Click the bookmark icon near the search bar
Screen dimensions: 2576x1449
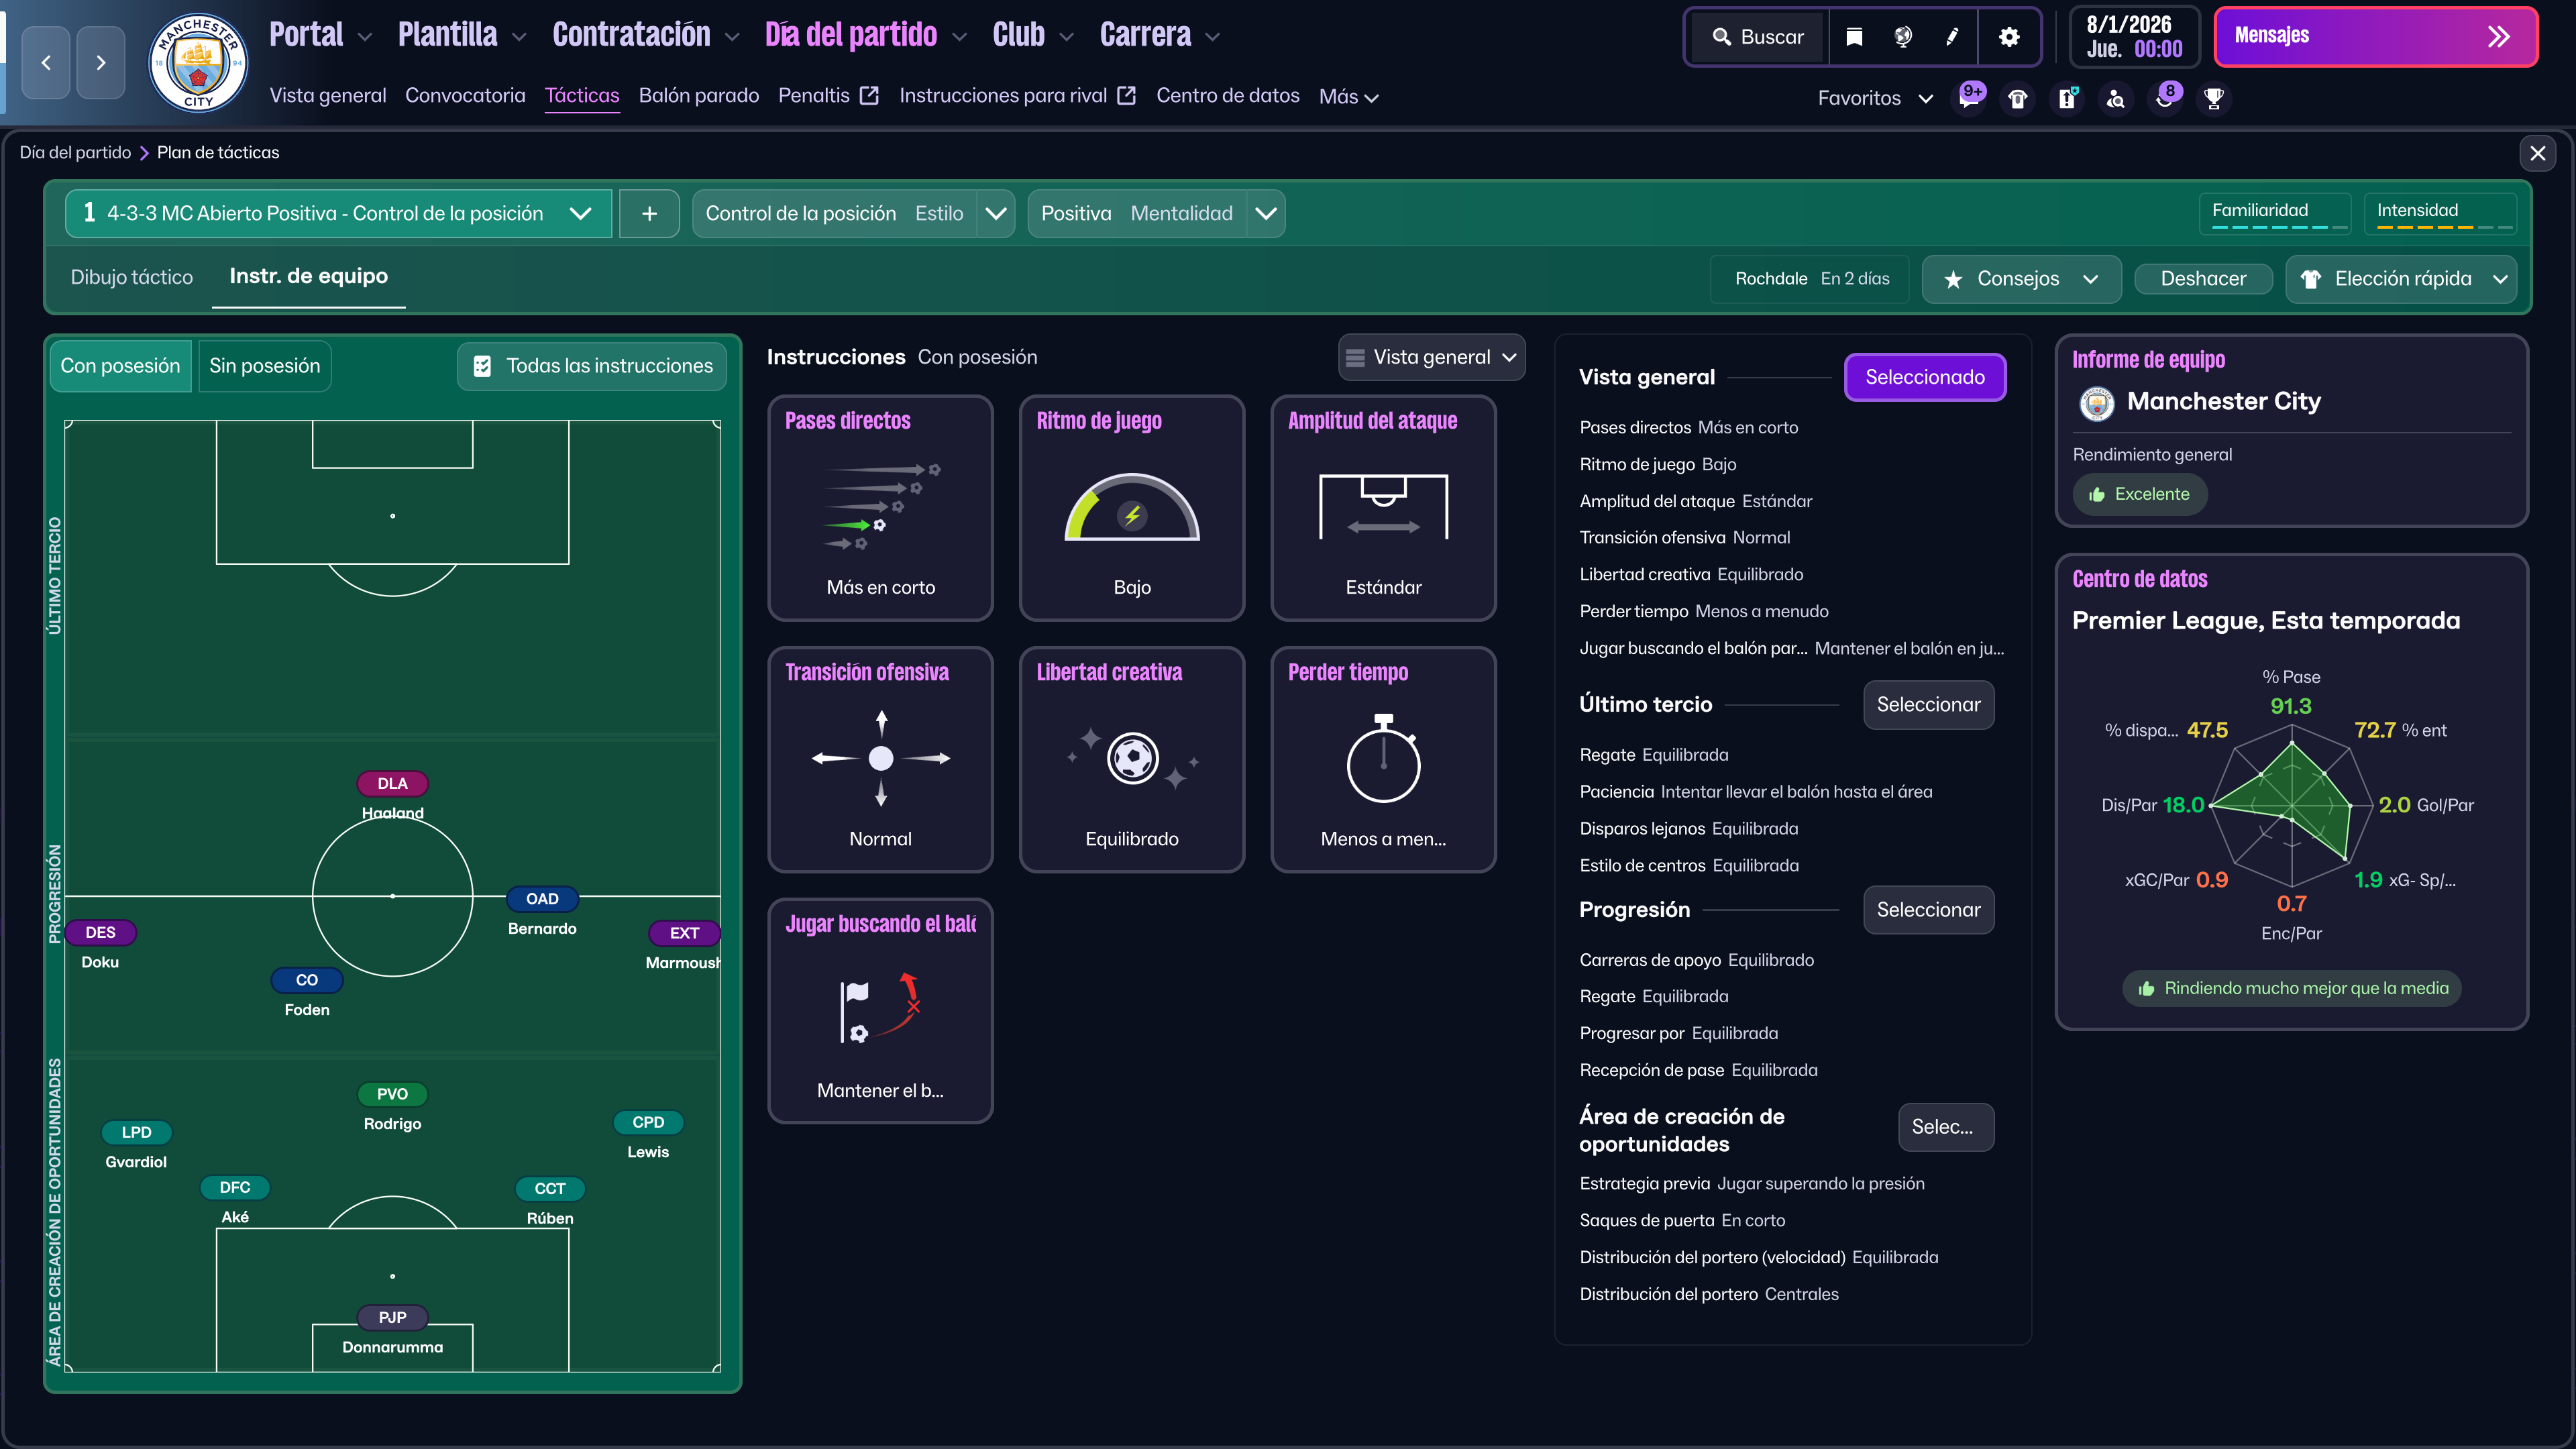click(1854, 37)
